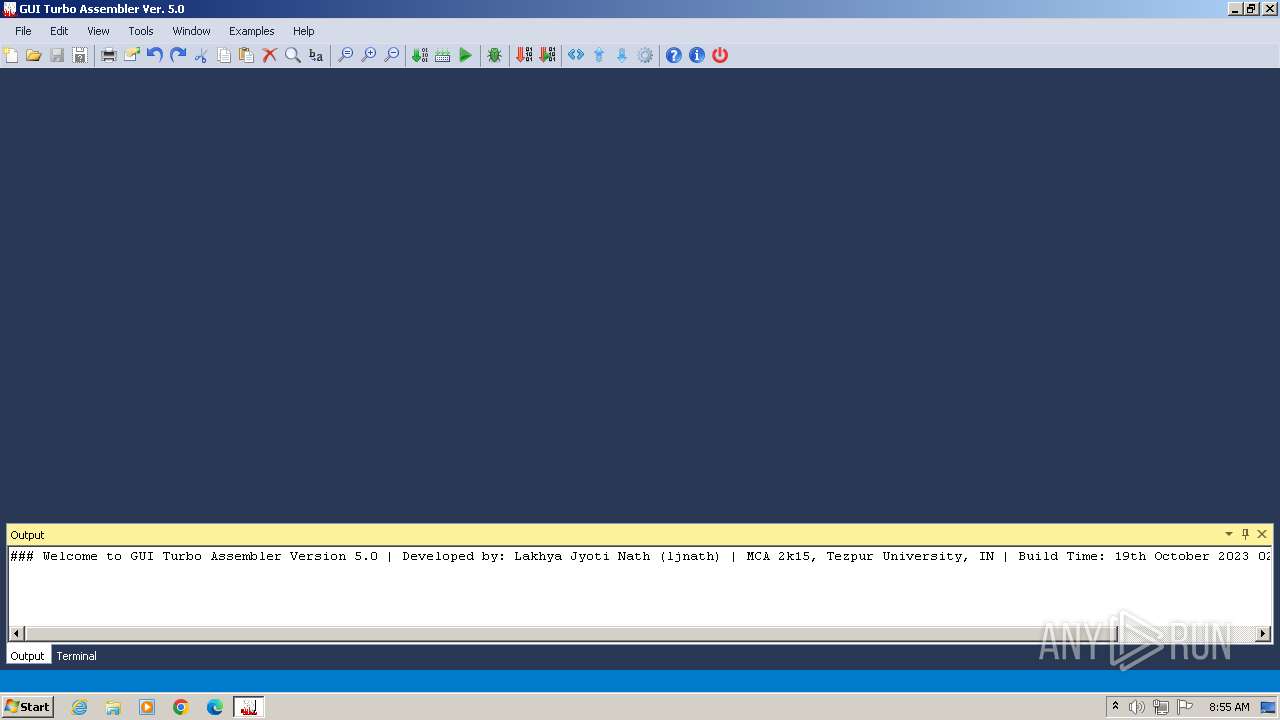1280x720 pixels.
Task: Exit the application with the red power icon
Action: click(720, 55)
